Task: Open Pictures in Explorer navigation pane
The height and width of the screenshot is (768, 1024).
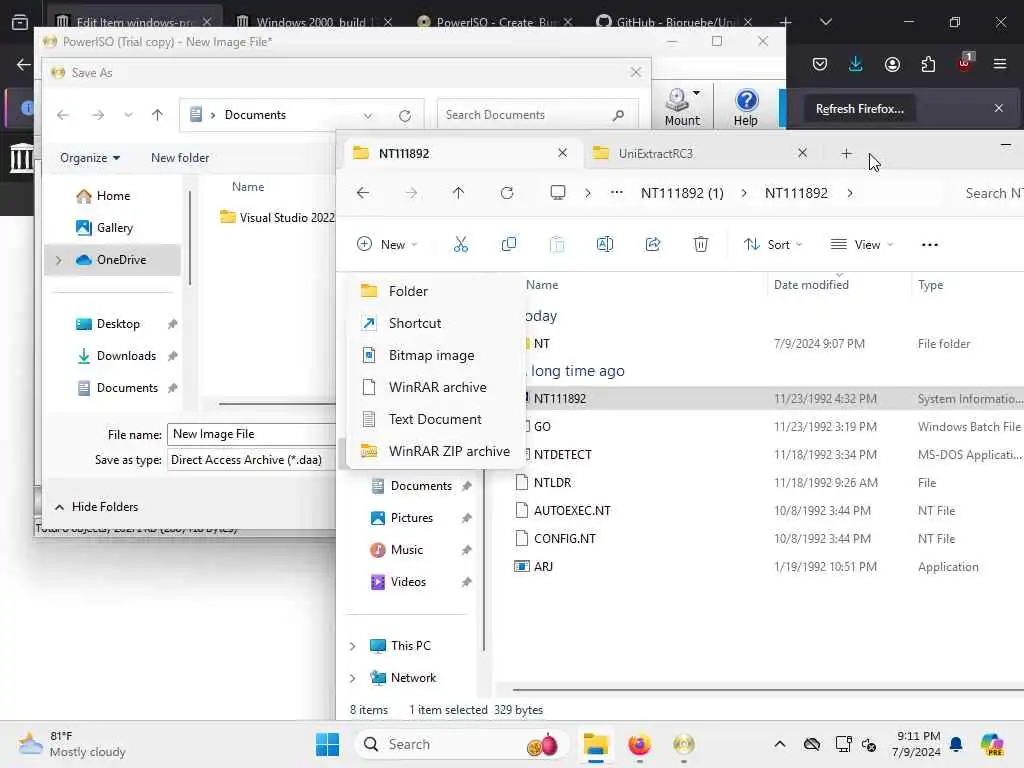Action: [x=411, y=518]
